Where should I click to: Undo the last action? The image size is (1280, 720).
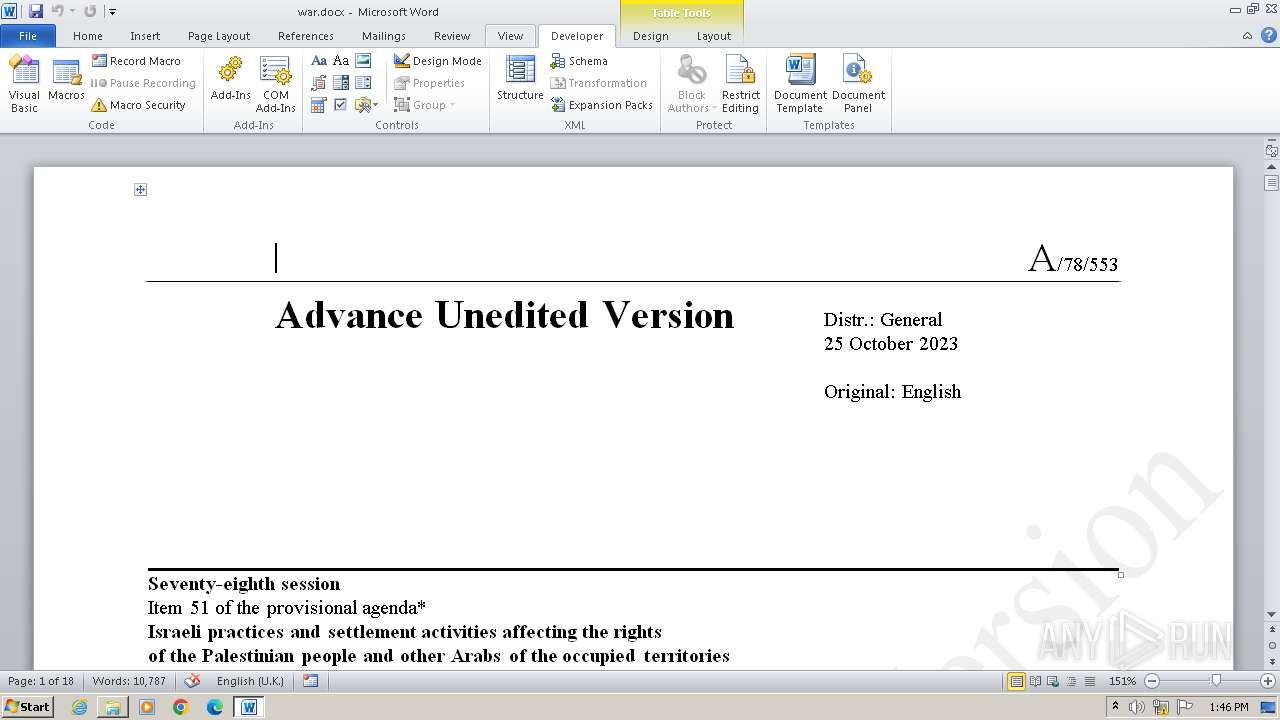57,11
